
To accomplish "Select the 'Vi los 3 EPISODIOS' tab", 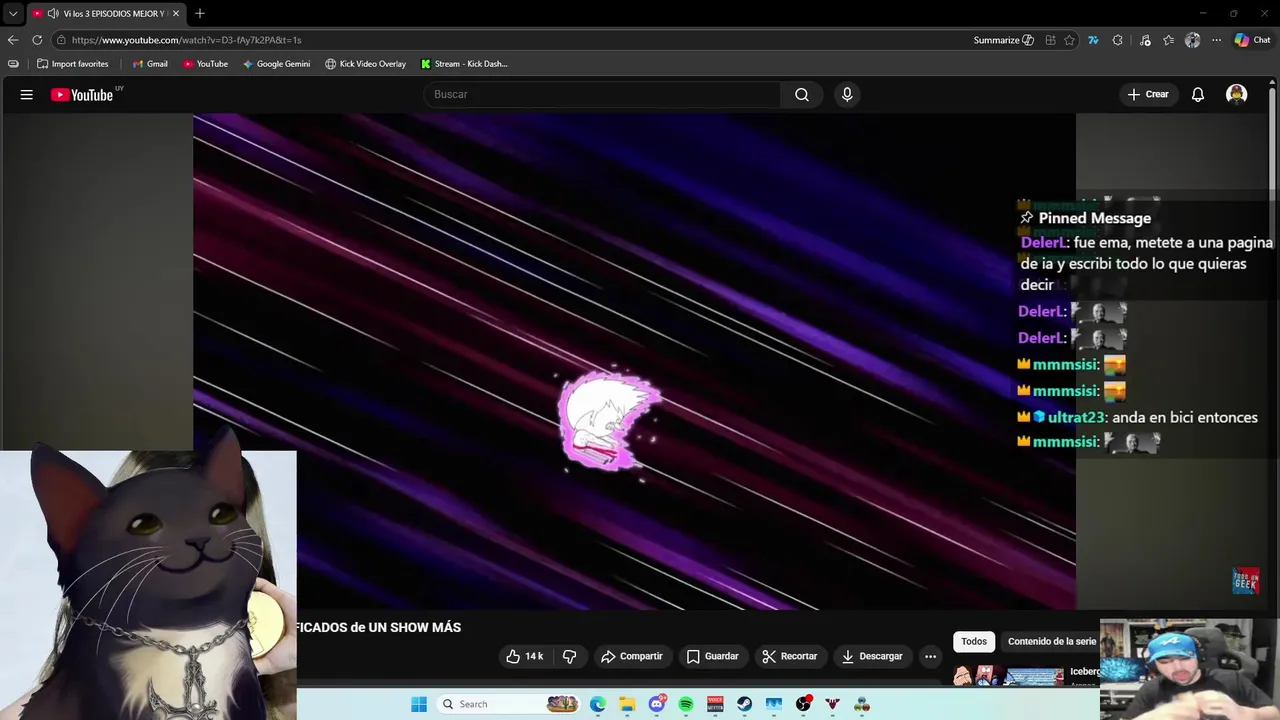I will [x=107, y=14].
